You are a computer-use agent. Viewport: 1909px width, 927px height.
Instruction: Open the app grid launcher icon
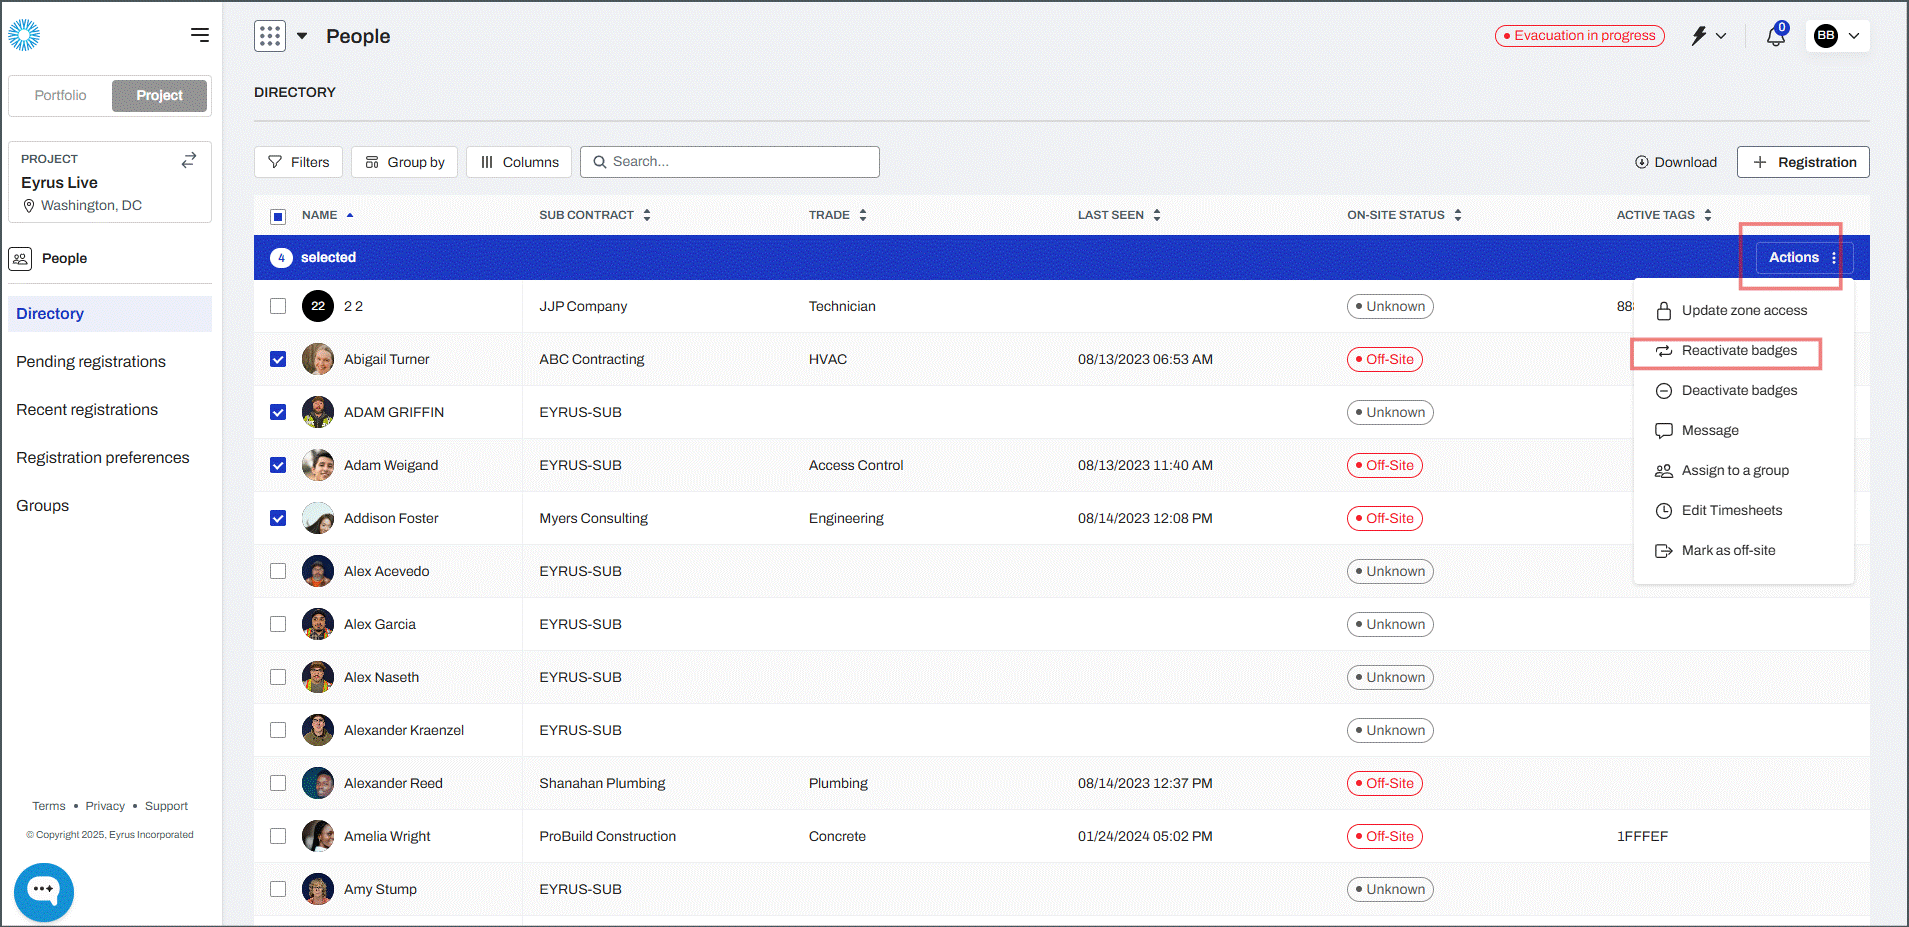[x=270, y=36]
